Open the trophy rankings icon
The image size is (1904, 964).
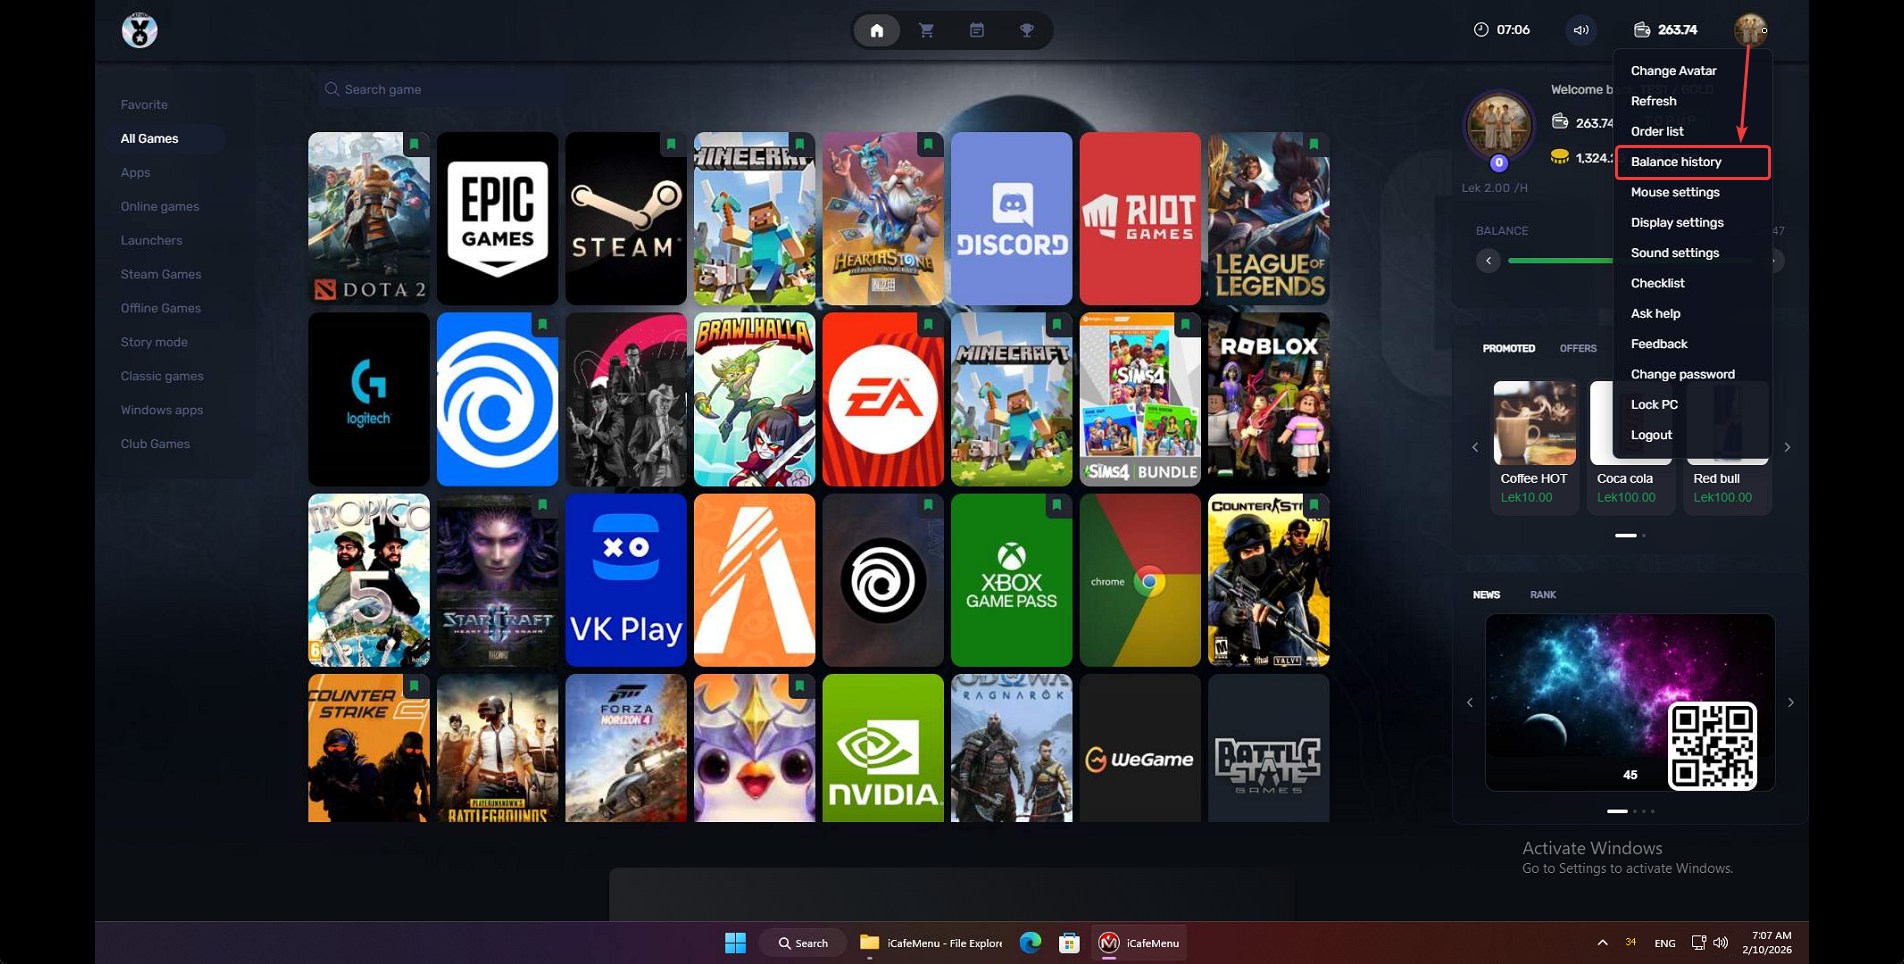[1027, 30]
